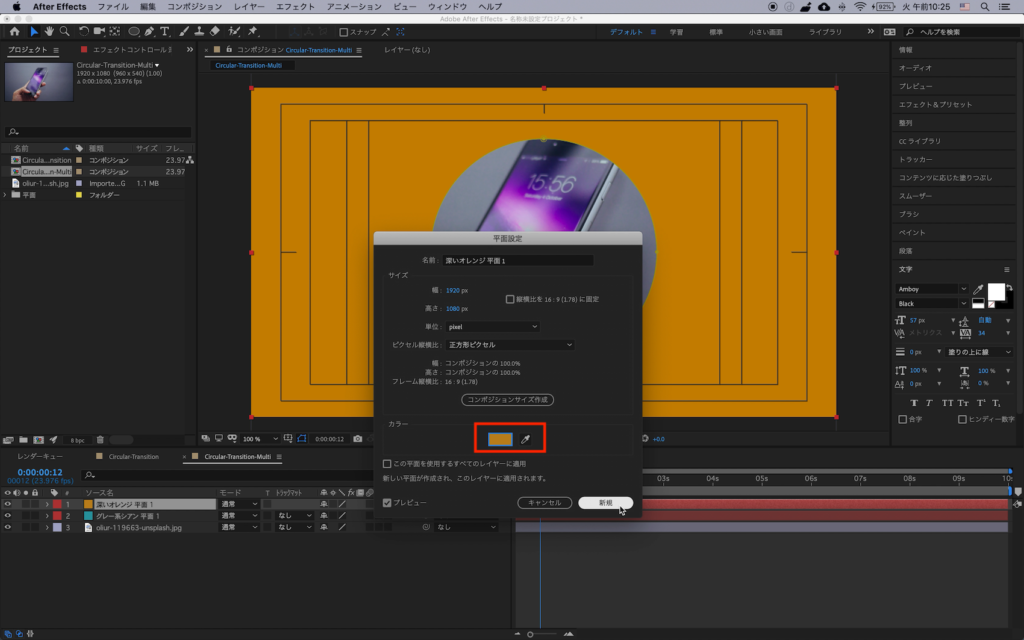Screen dimensions: 1024x640
Task: Open the 単位 pixel dropdown
Action: (x=493, y=326)
